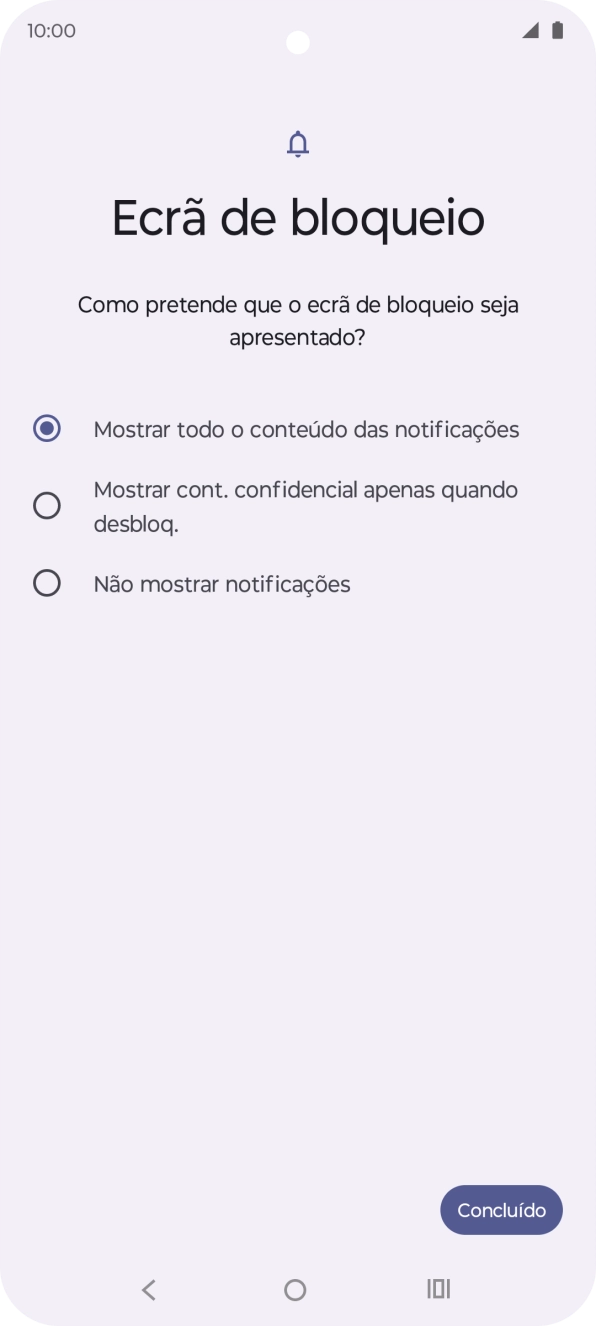Choose 'Mostrar cont. confidencial apenas quando desbloq.'
This screenshot has width=596, height=1326.
tap(46, 505)
